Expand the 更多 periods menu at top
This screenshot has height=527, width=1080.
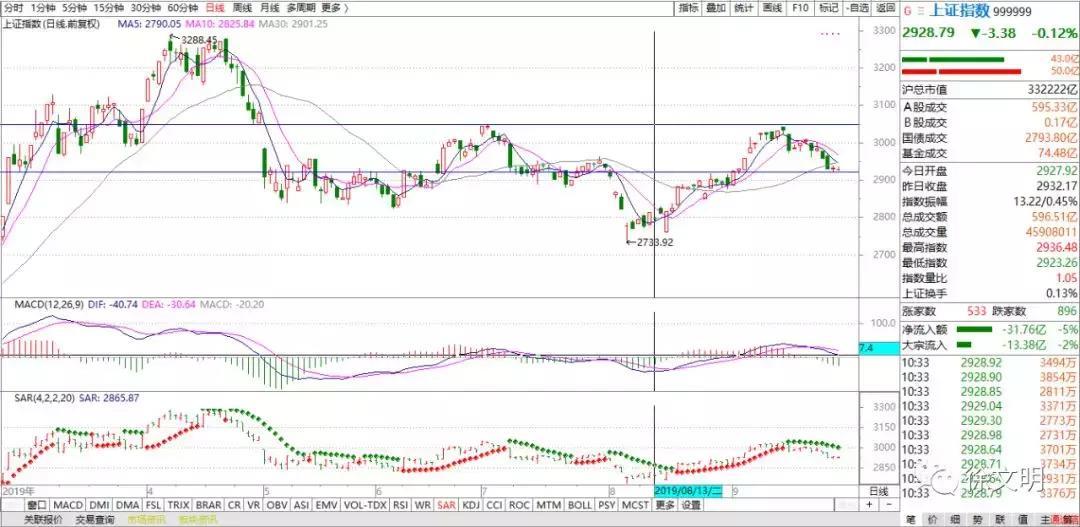331,7
